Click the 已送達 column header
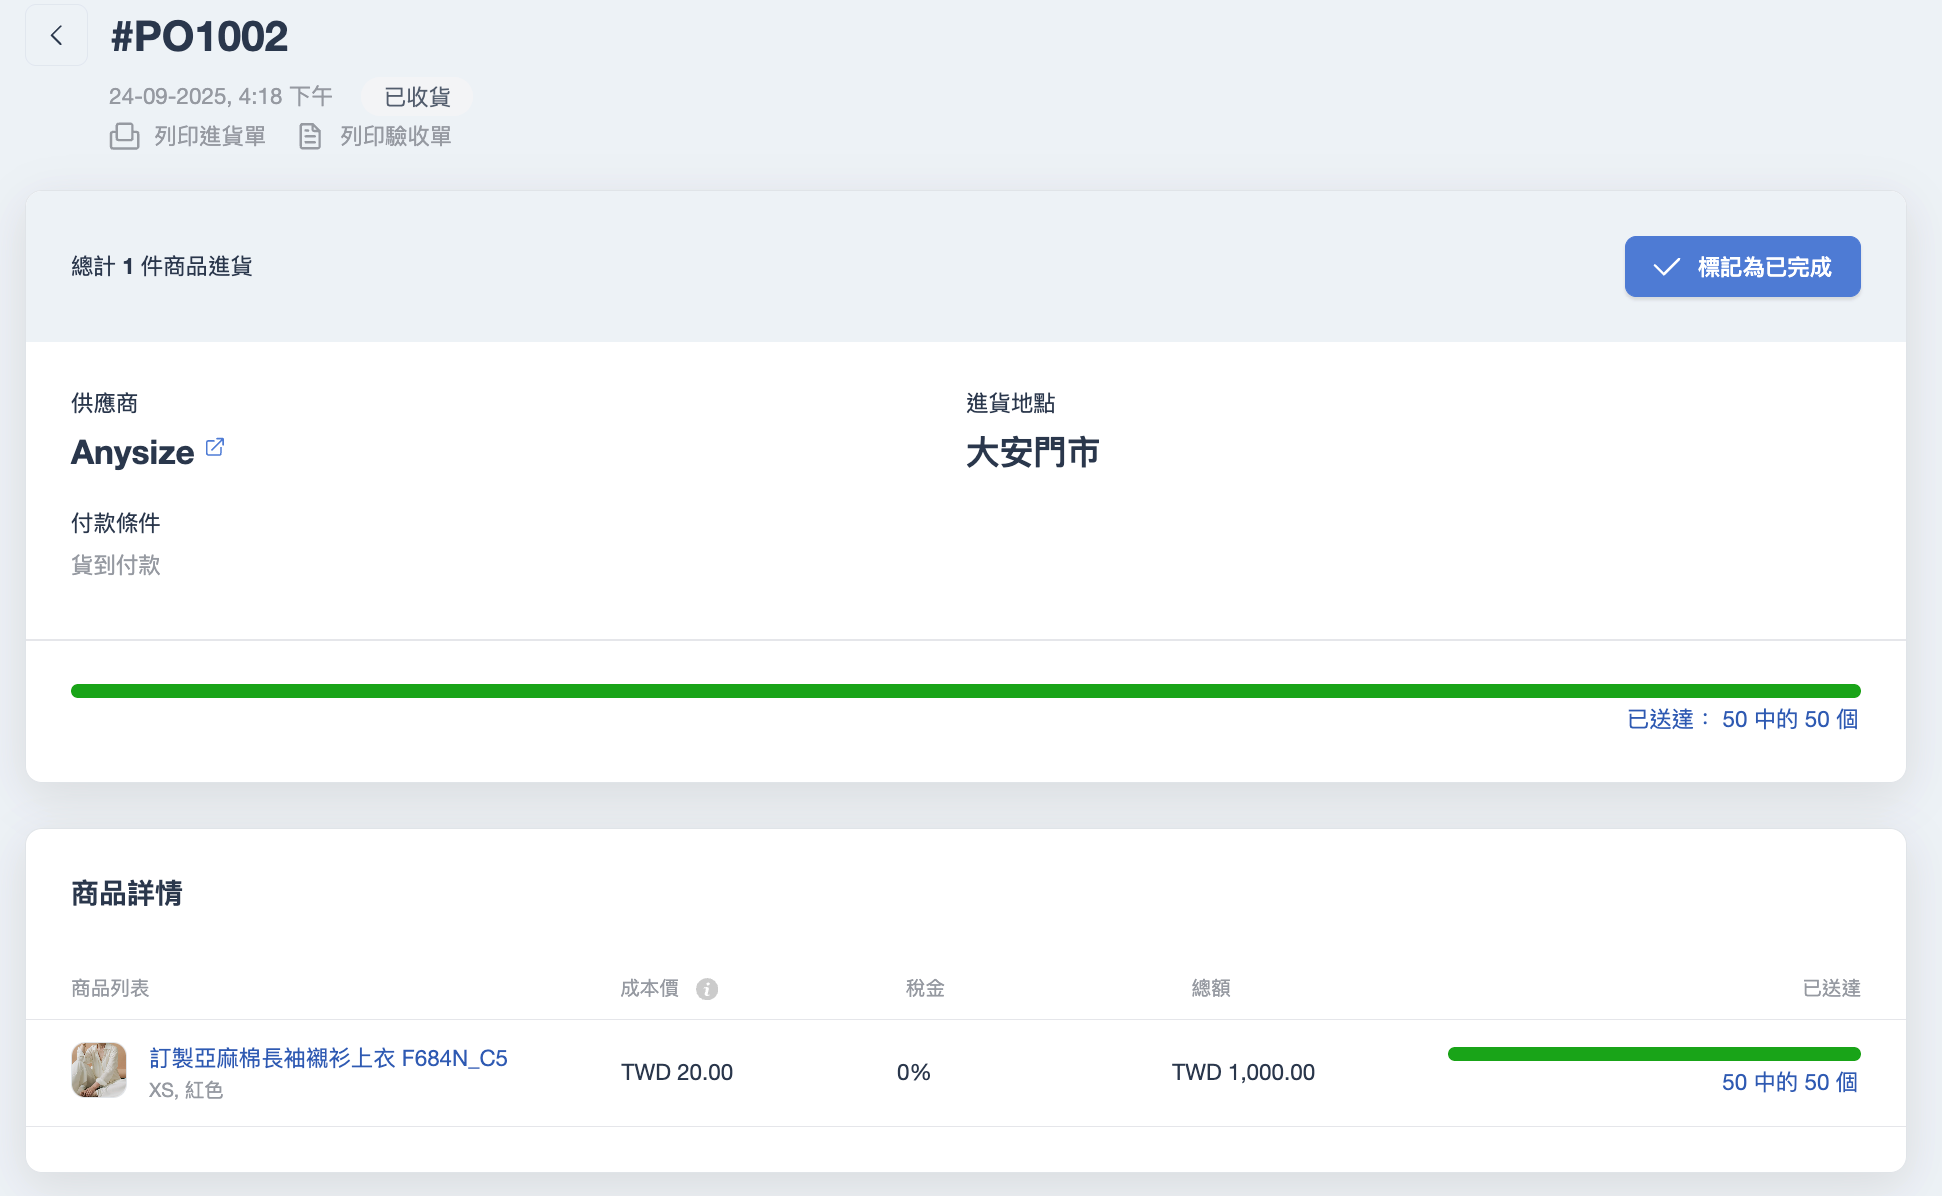 (x=1830, y=988)
